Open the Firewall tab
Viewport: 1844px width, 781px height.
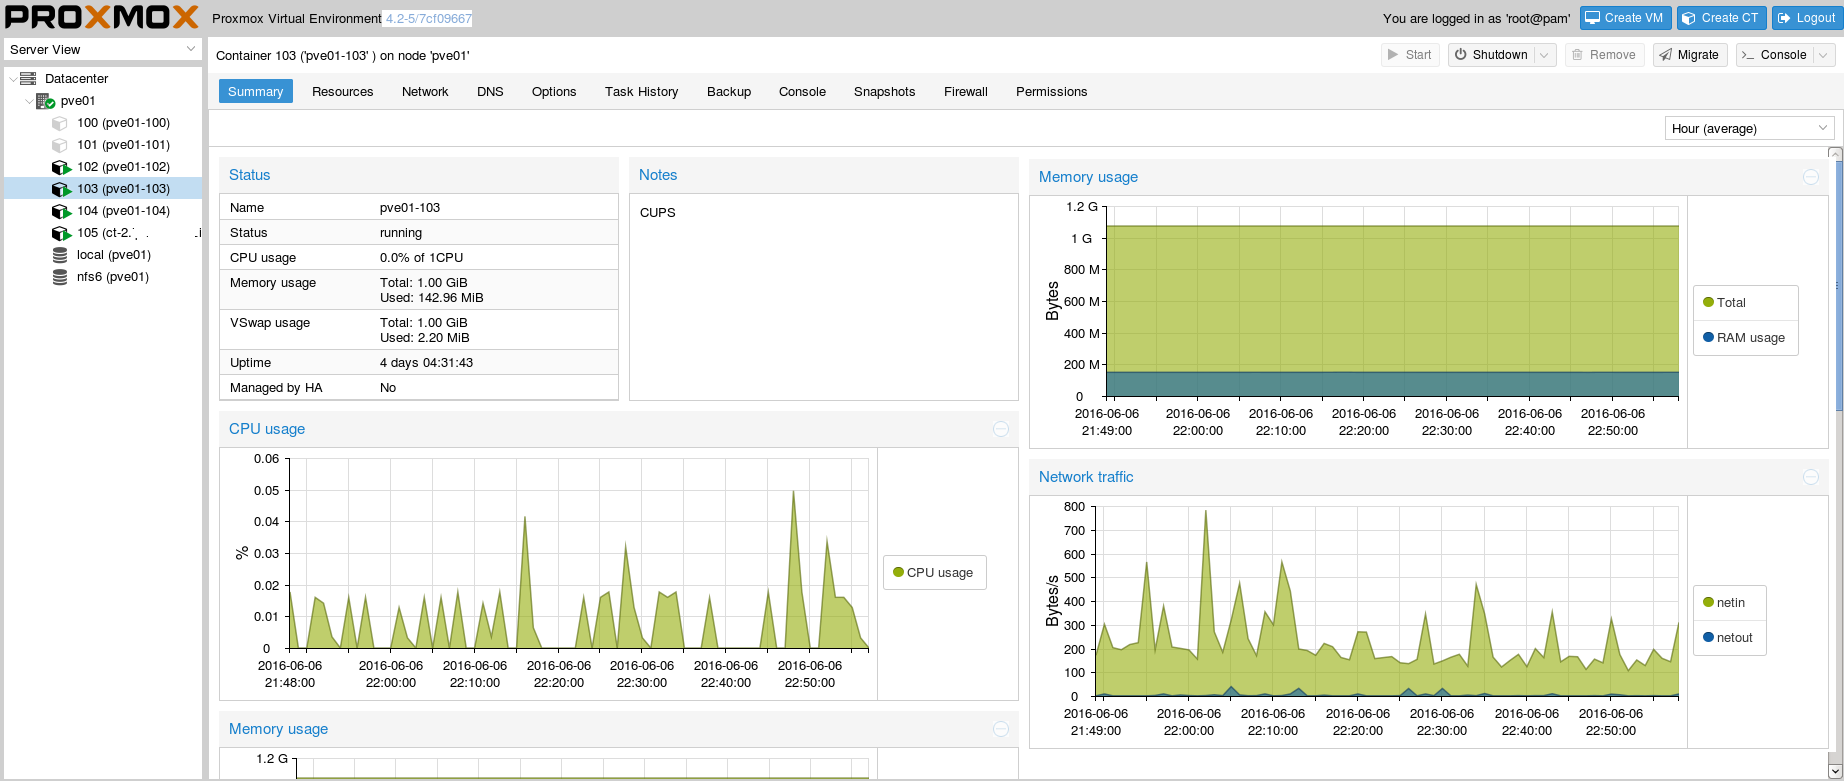[x=965, y=91]
